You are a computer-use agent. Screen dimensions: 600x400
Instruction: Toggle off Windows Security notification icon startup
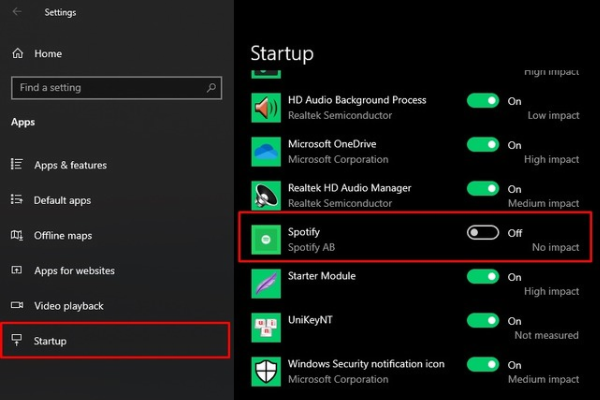[483, 364]
